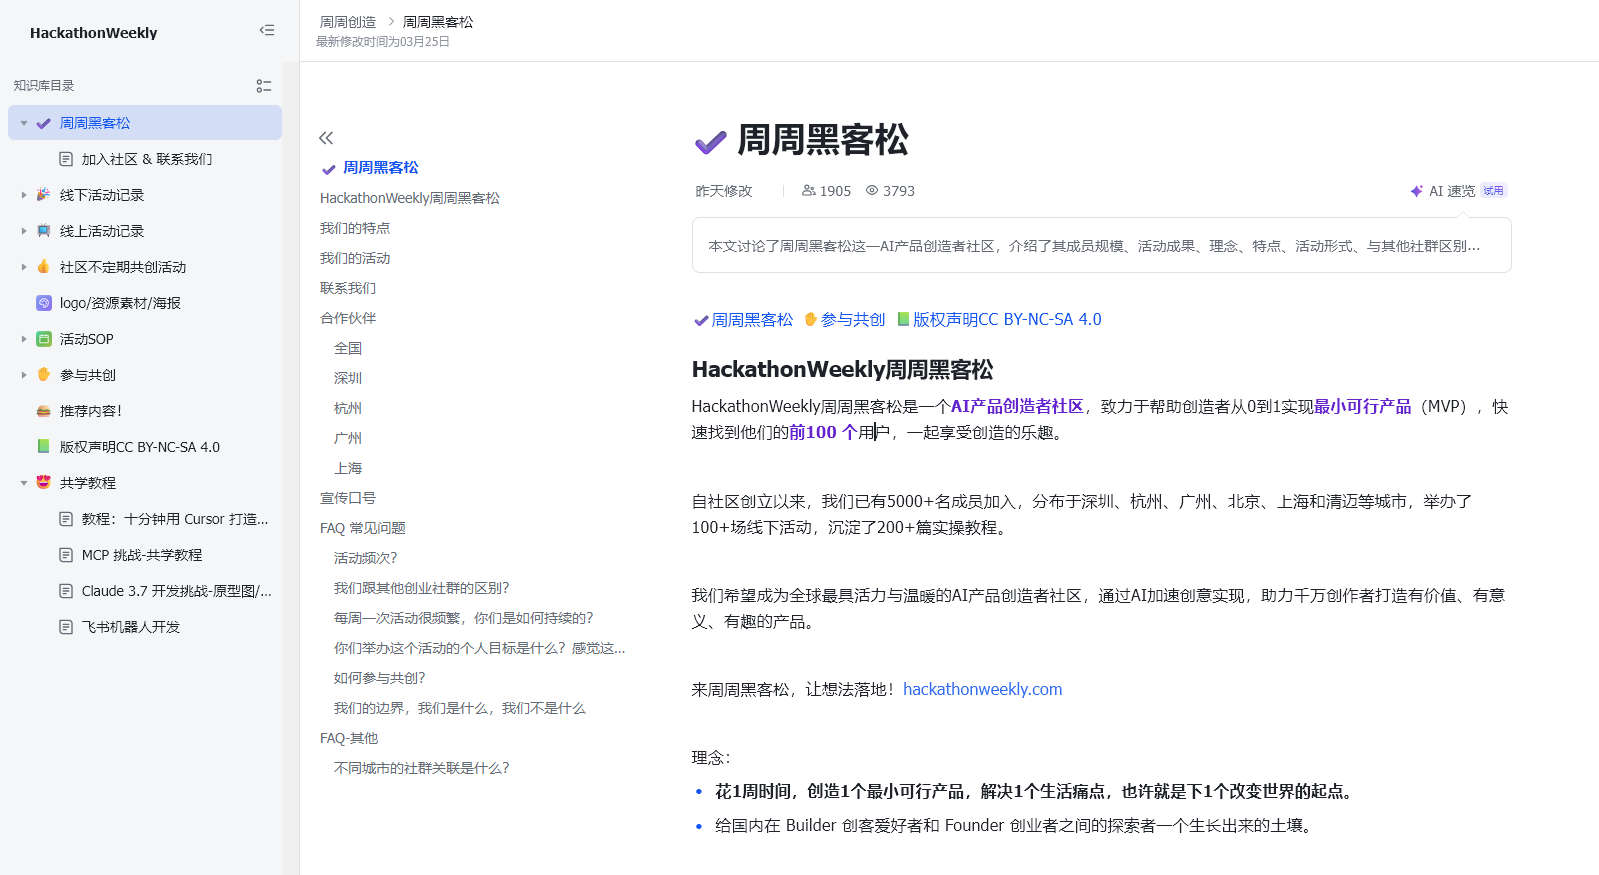Jump to 合作伙伴 in outline
This screenshot has width=1599, height=875.
tap(348, 318)
